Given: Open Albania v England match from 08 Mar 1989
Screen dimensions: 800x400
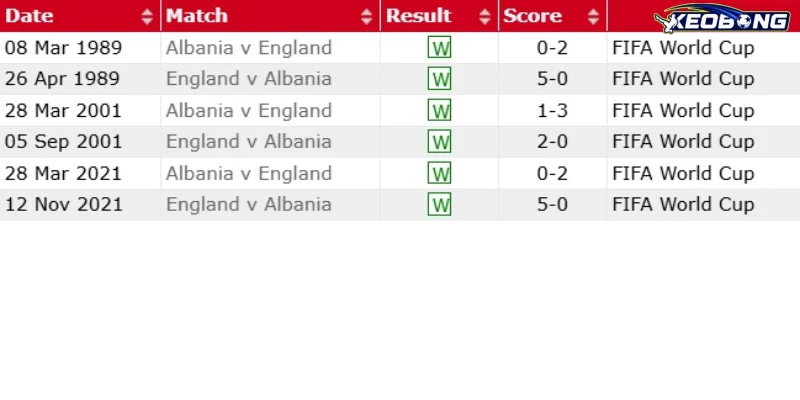Looking at the screenshot, I should click(x=249, y=47).
